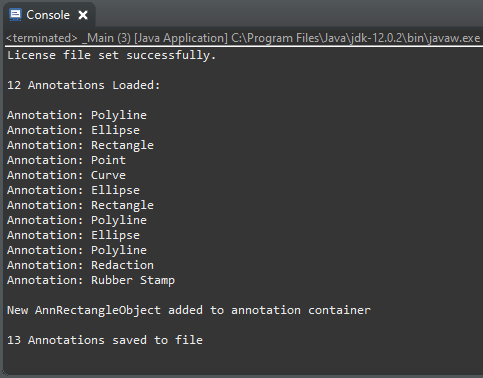Screen dimensions: 483x378
Task: Select the 'Annotation: Curve' line
Action: pos(66,175)
